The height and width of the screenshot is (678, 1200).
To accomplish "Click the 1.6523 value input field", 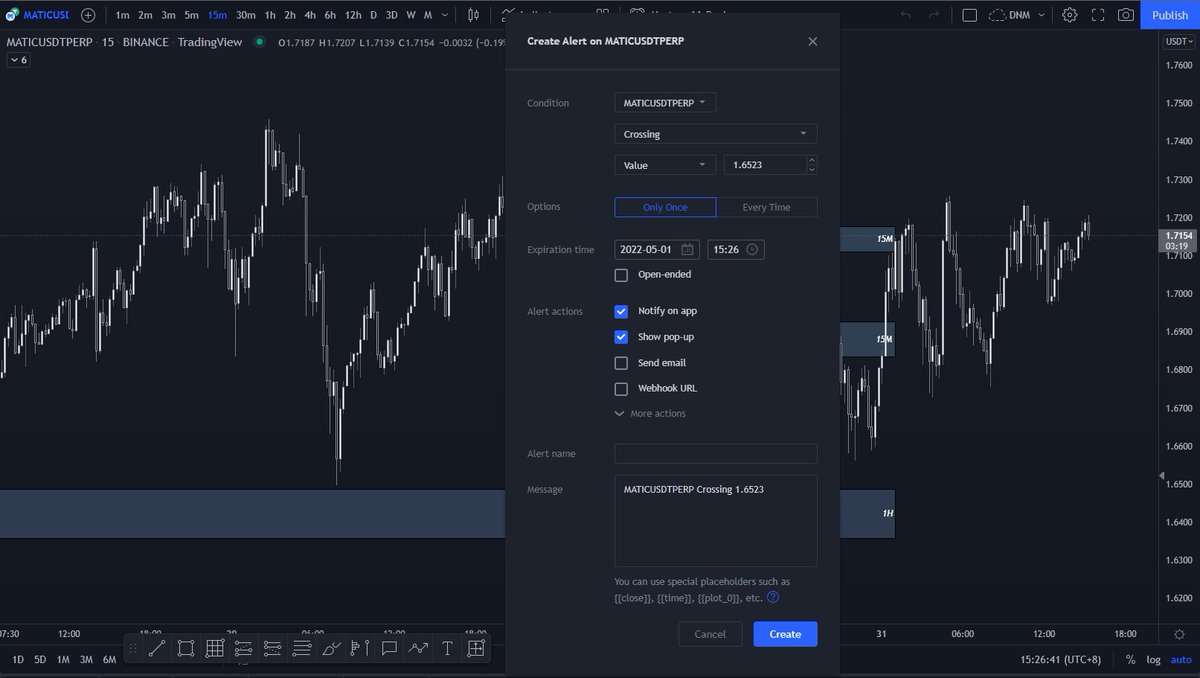I will 765,165.
